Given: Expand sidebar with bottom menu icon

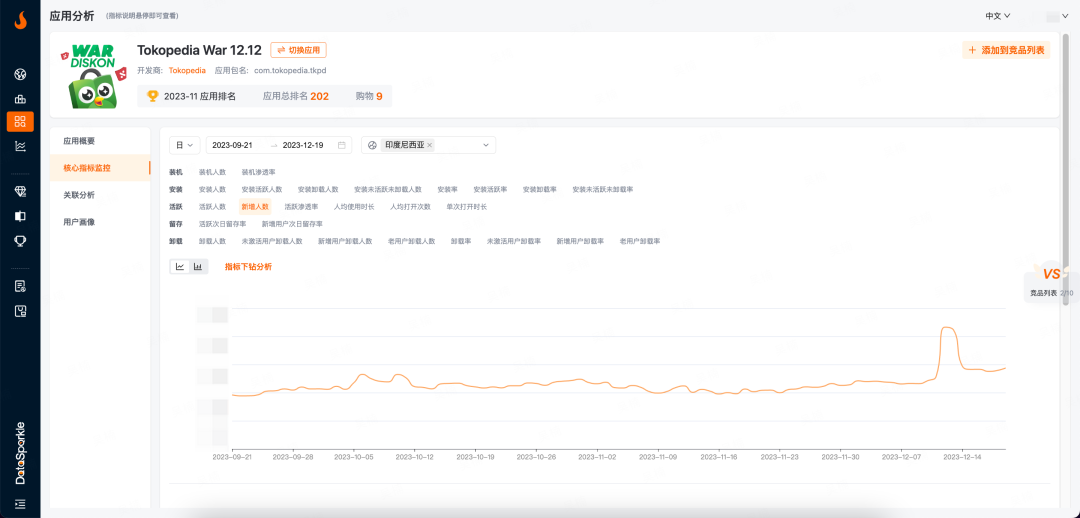Looking at the screenshot, I should (20, 503).
